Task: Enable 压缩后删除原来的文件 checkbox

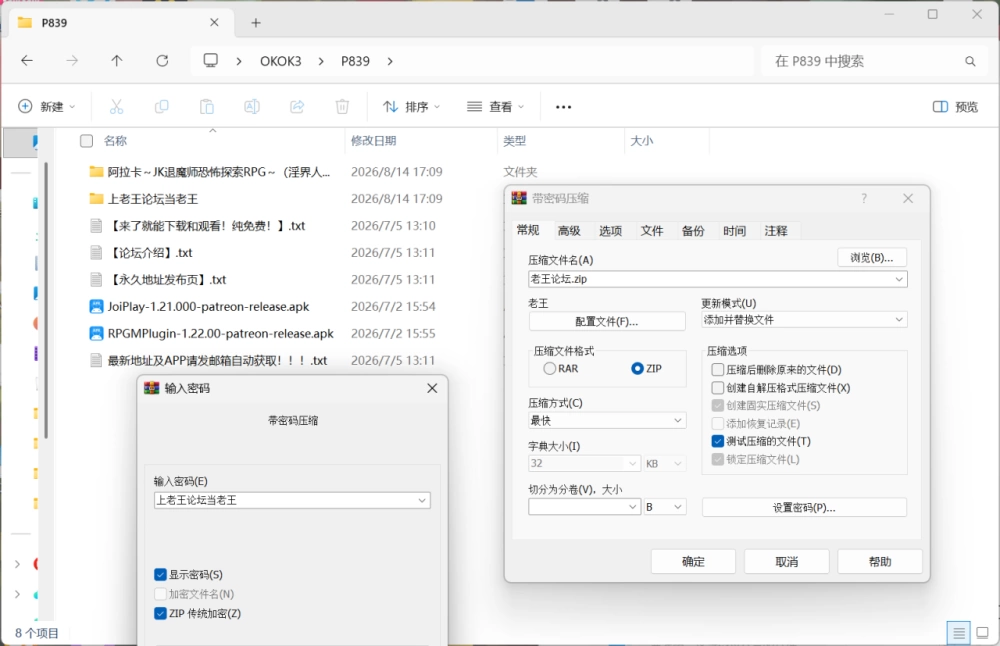Action: pos(717,370)
